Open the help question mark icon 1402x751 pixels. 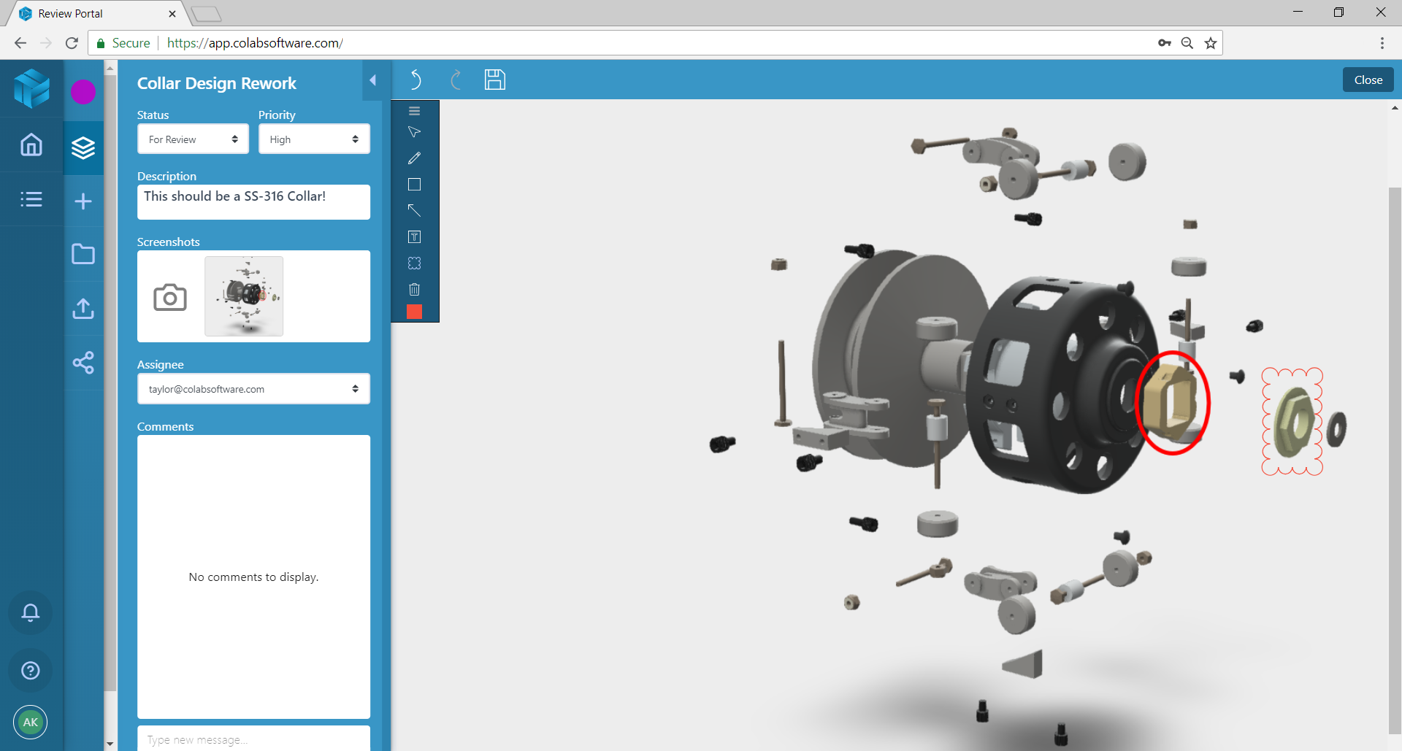click(31, 670)
